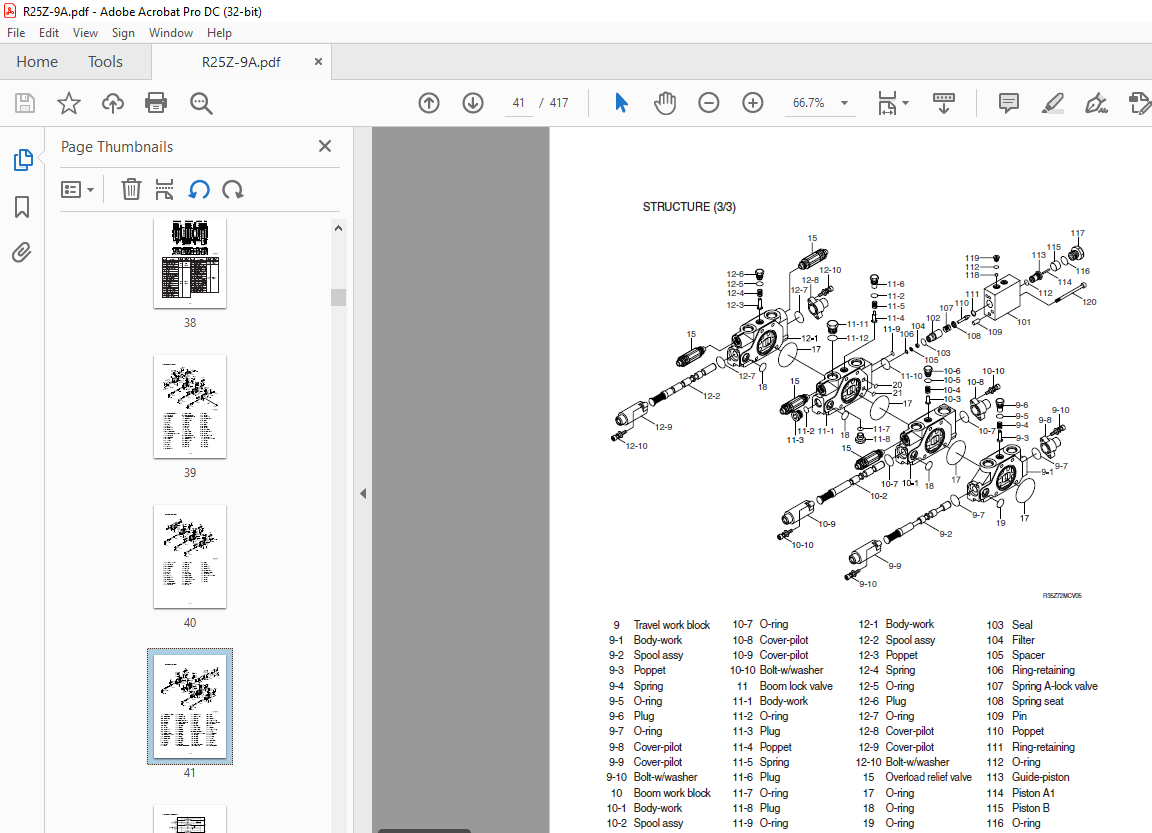Select page 39 thumbnail
This screenshot has width=1152, height=833.
[x=190, y=406]
